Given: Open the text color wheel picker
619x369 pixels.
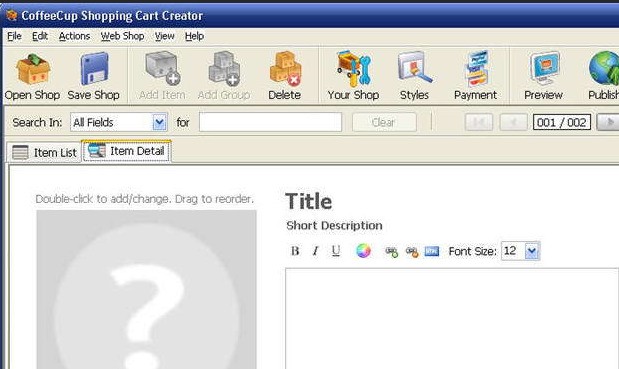Looking at the screenshot, I should point(364,251).
